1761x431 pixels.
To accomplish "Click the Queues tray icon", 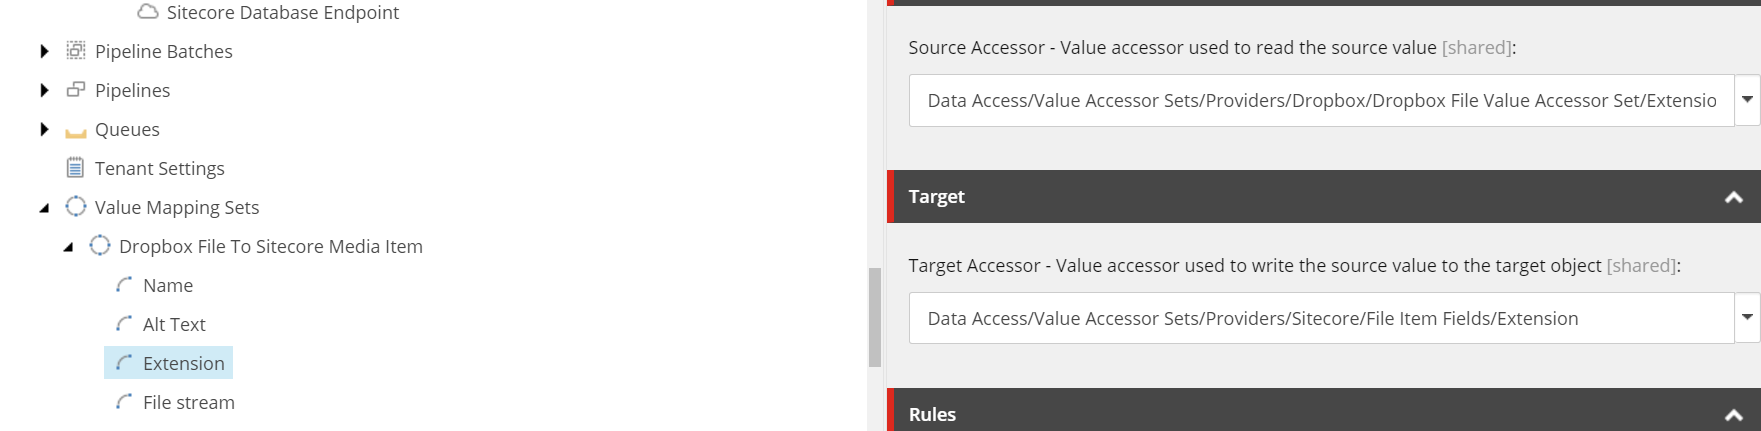I will click(x=76, y=131).
